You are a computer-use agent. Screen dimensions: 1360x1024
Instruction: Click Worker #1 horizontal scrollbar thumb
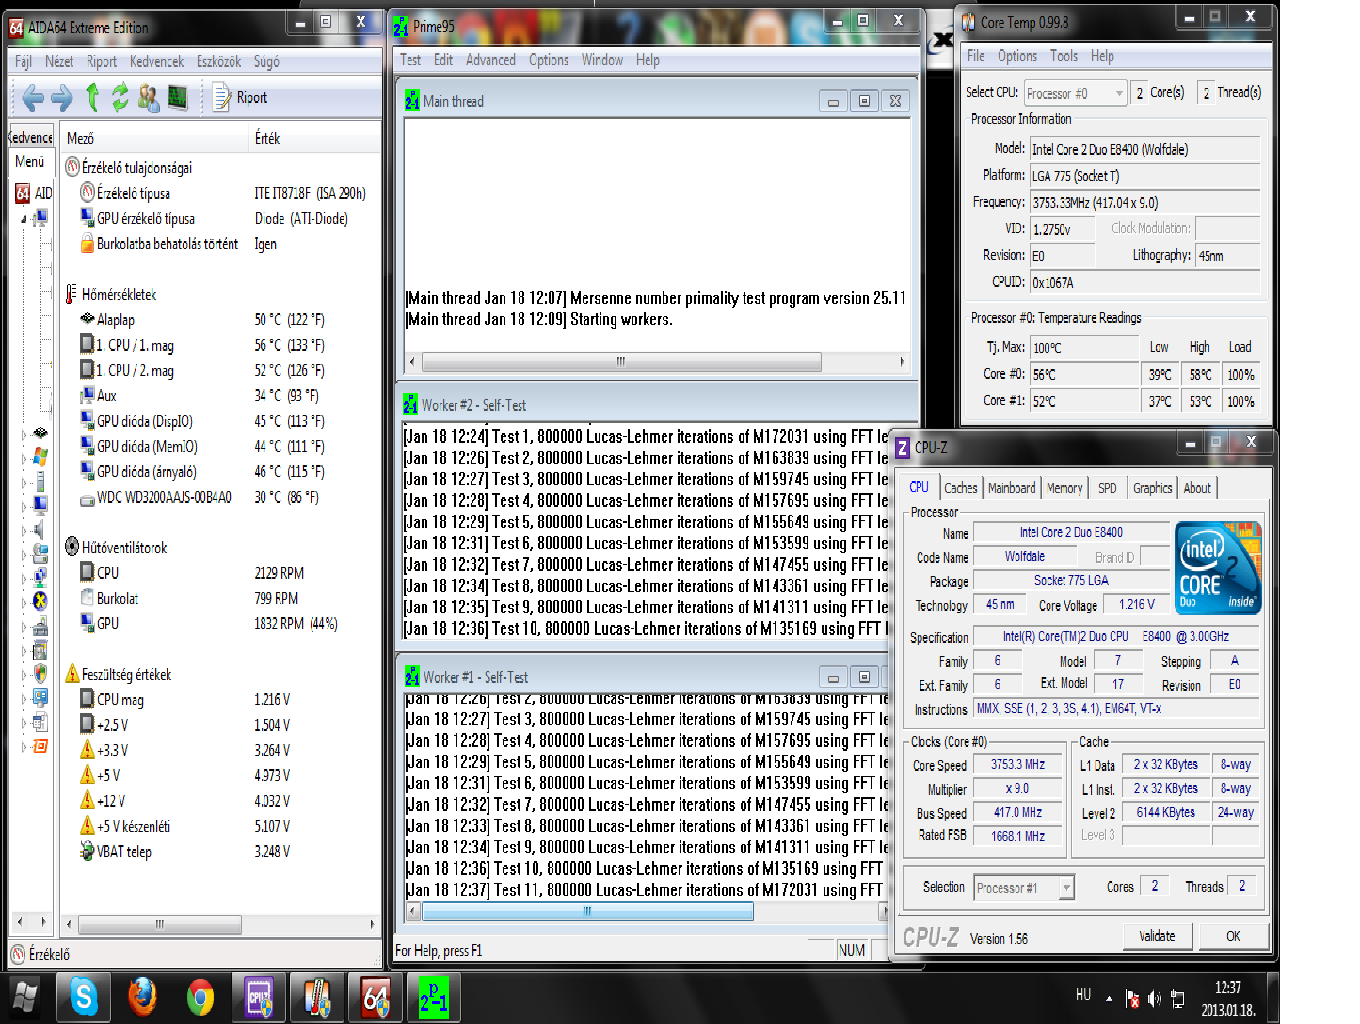tap(588, 911)
